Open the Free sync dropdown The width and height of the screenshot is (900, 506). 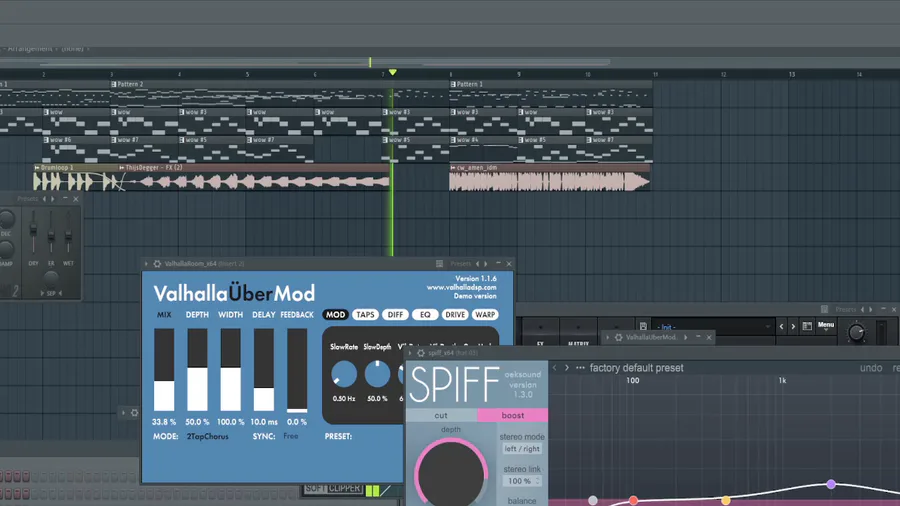click(x=291, y=437)
